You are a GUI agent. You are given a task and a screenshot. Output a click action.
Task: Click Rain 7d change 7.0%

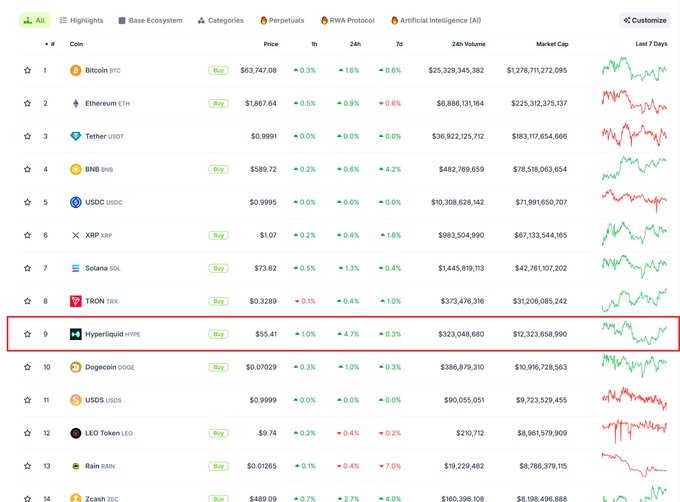pyautogui.click(x=390, y=466)
